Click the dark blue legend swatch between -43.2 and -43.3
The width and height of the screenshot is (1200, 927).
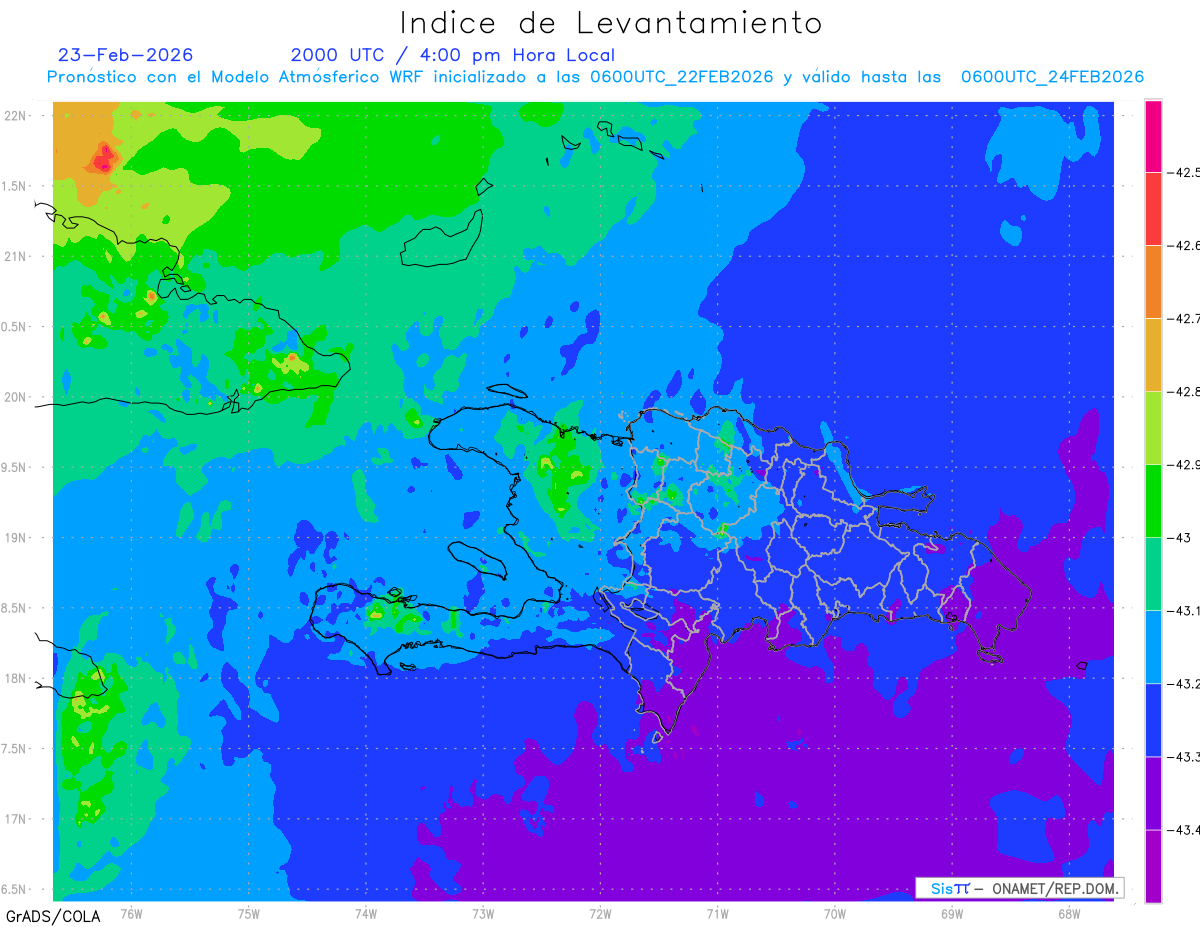1153,720
